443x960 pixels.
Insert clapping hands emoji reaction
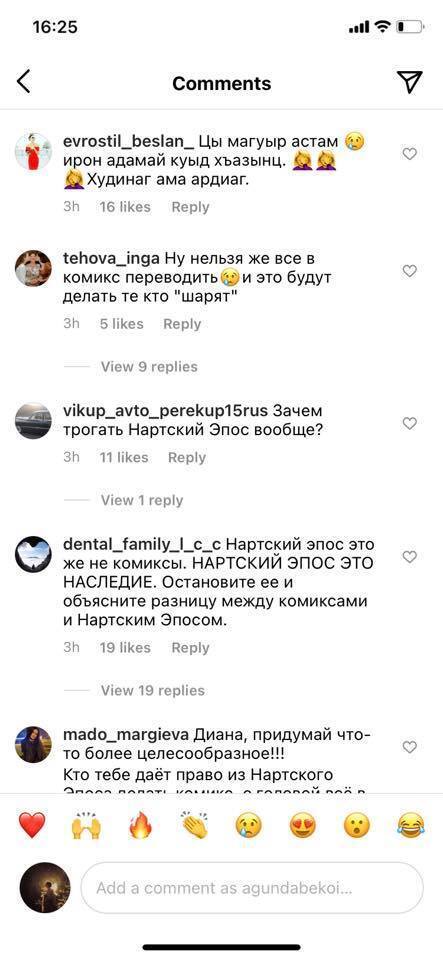tap(195, 825)
